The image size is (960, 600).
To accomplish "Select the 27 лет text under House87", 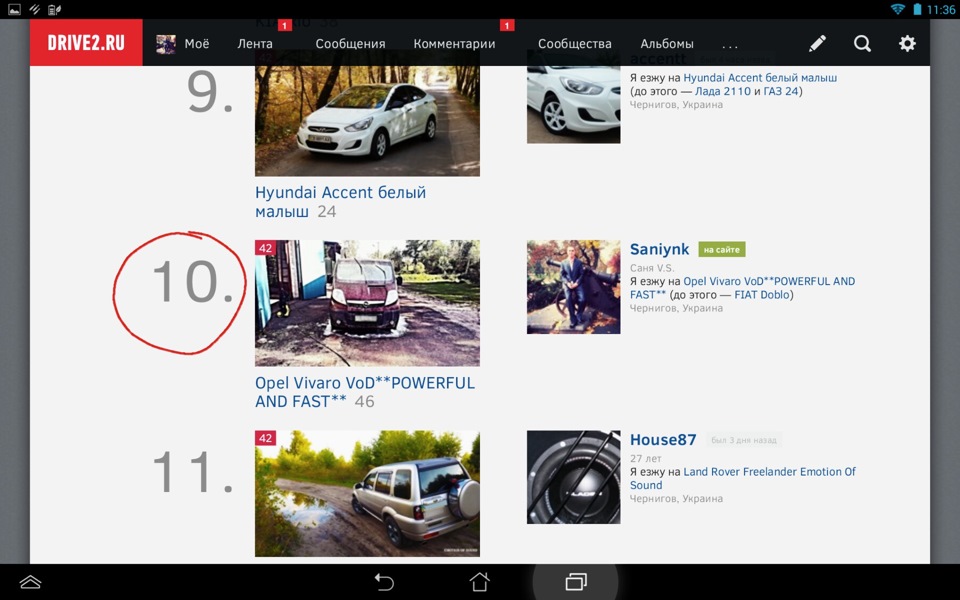I will click(x=645, y=458).
